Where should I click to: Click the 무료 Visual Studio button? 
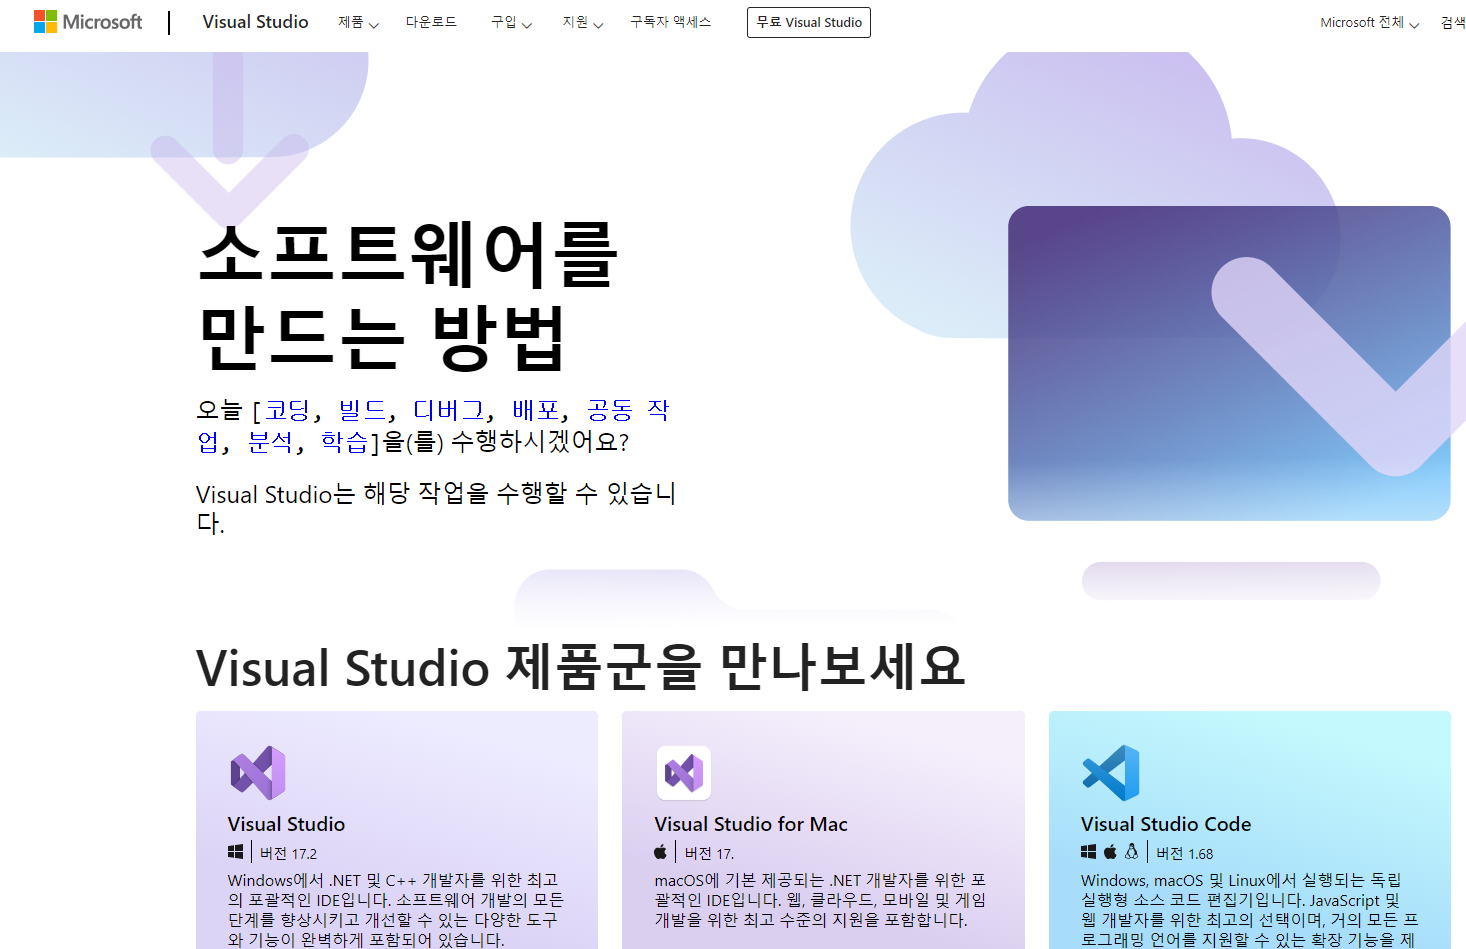(x=809, y=22)
